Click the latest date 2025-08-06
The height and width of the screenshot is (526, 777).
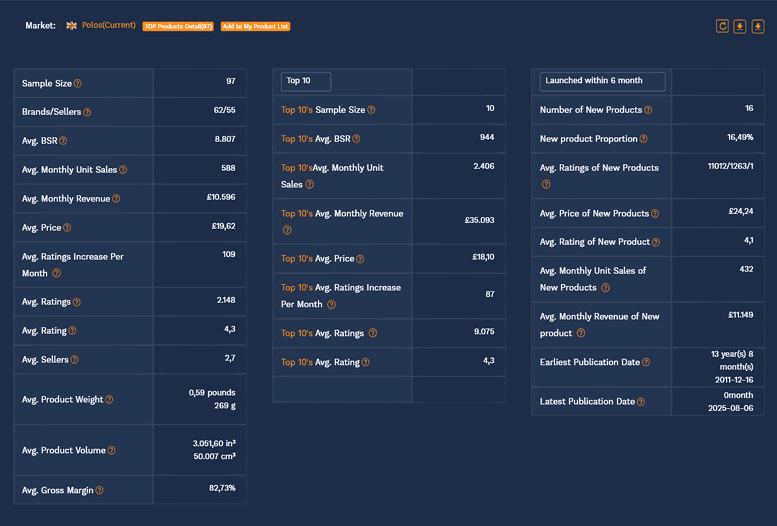[730, 408]
